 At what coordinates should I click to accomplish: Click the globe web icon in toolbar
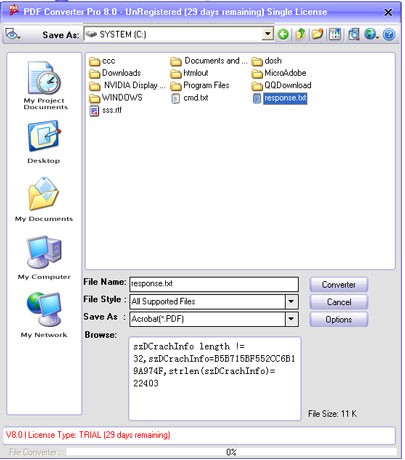tap(371, 34)
